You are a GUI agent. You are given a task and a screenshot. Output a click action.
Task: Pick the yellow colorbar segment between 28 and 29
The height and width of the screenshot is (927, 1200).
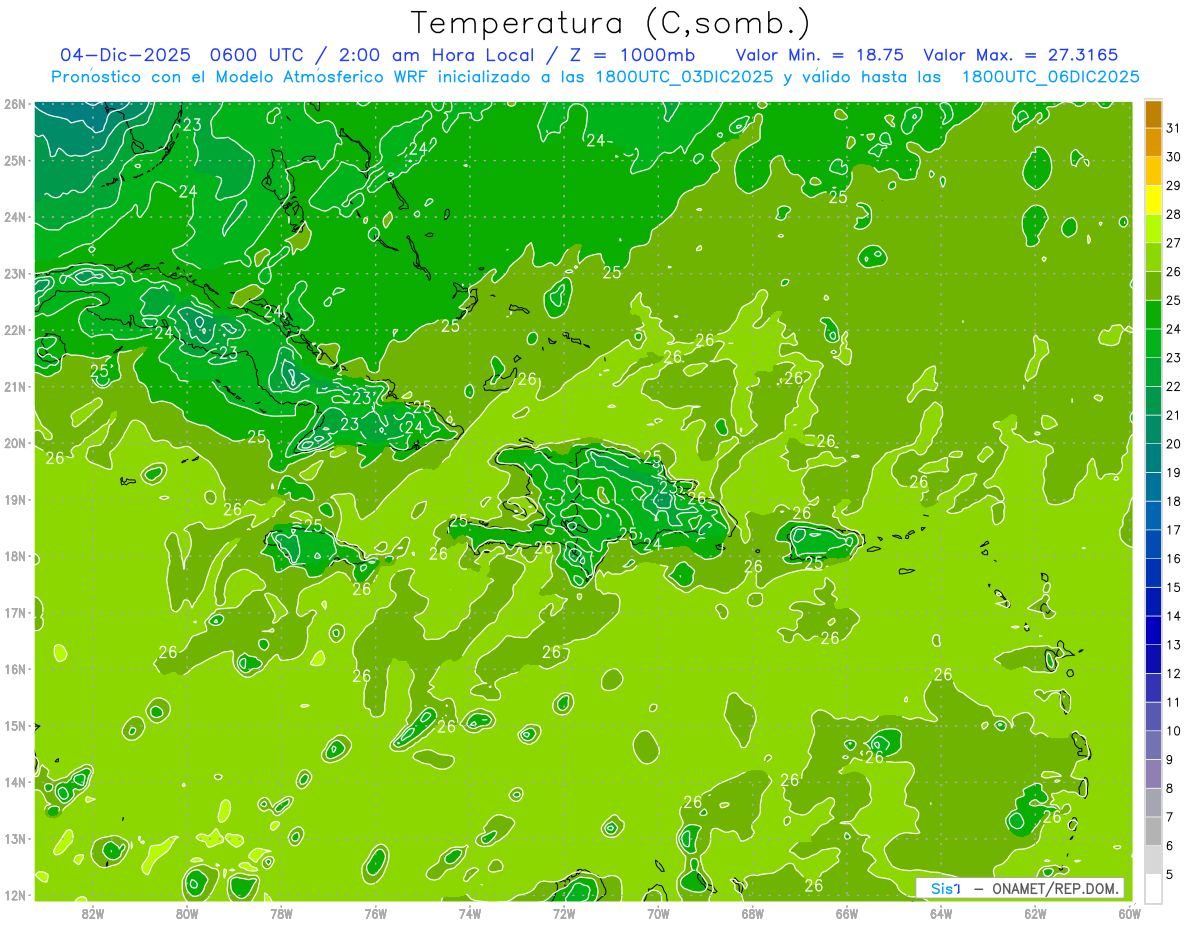pos(1153,200)
